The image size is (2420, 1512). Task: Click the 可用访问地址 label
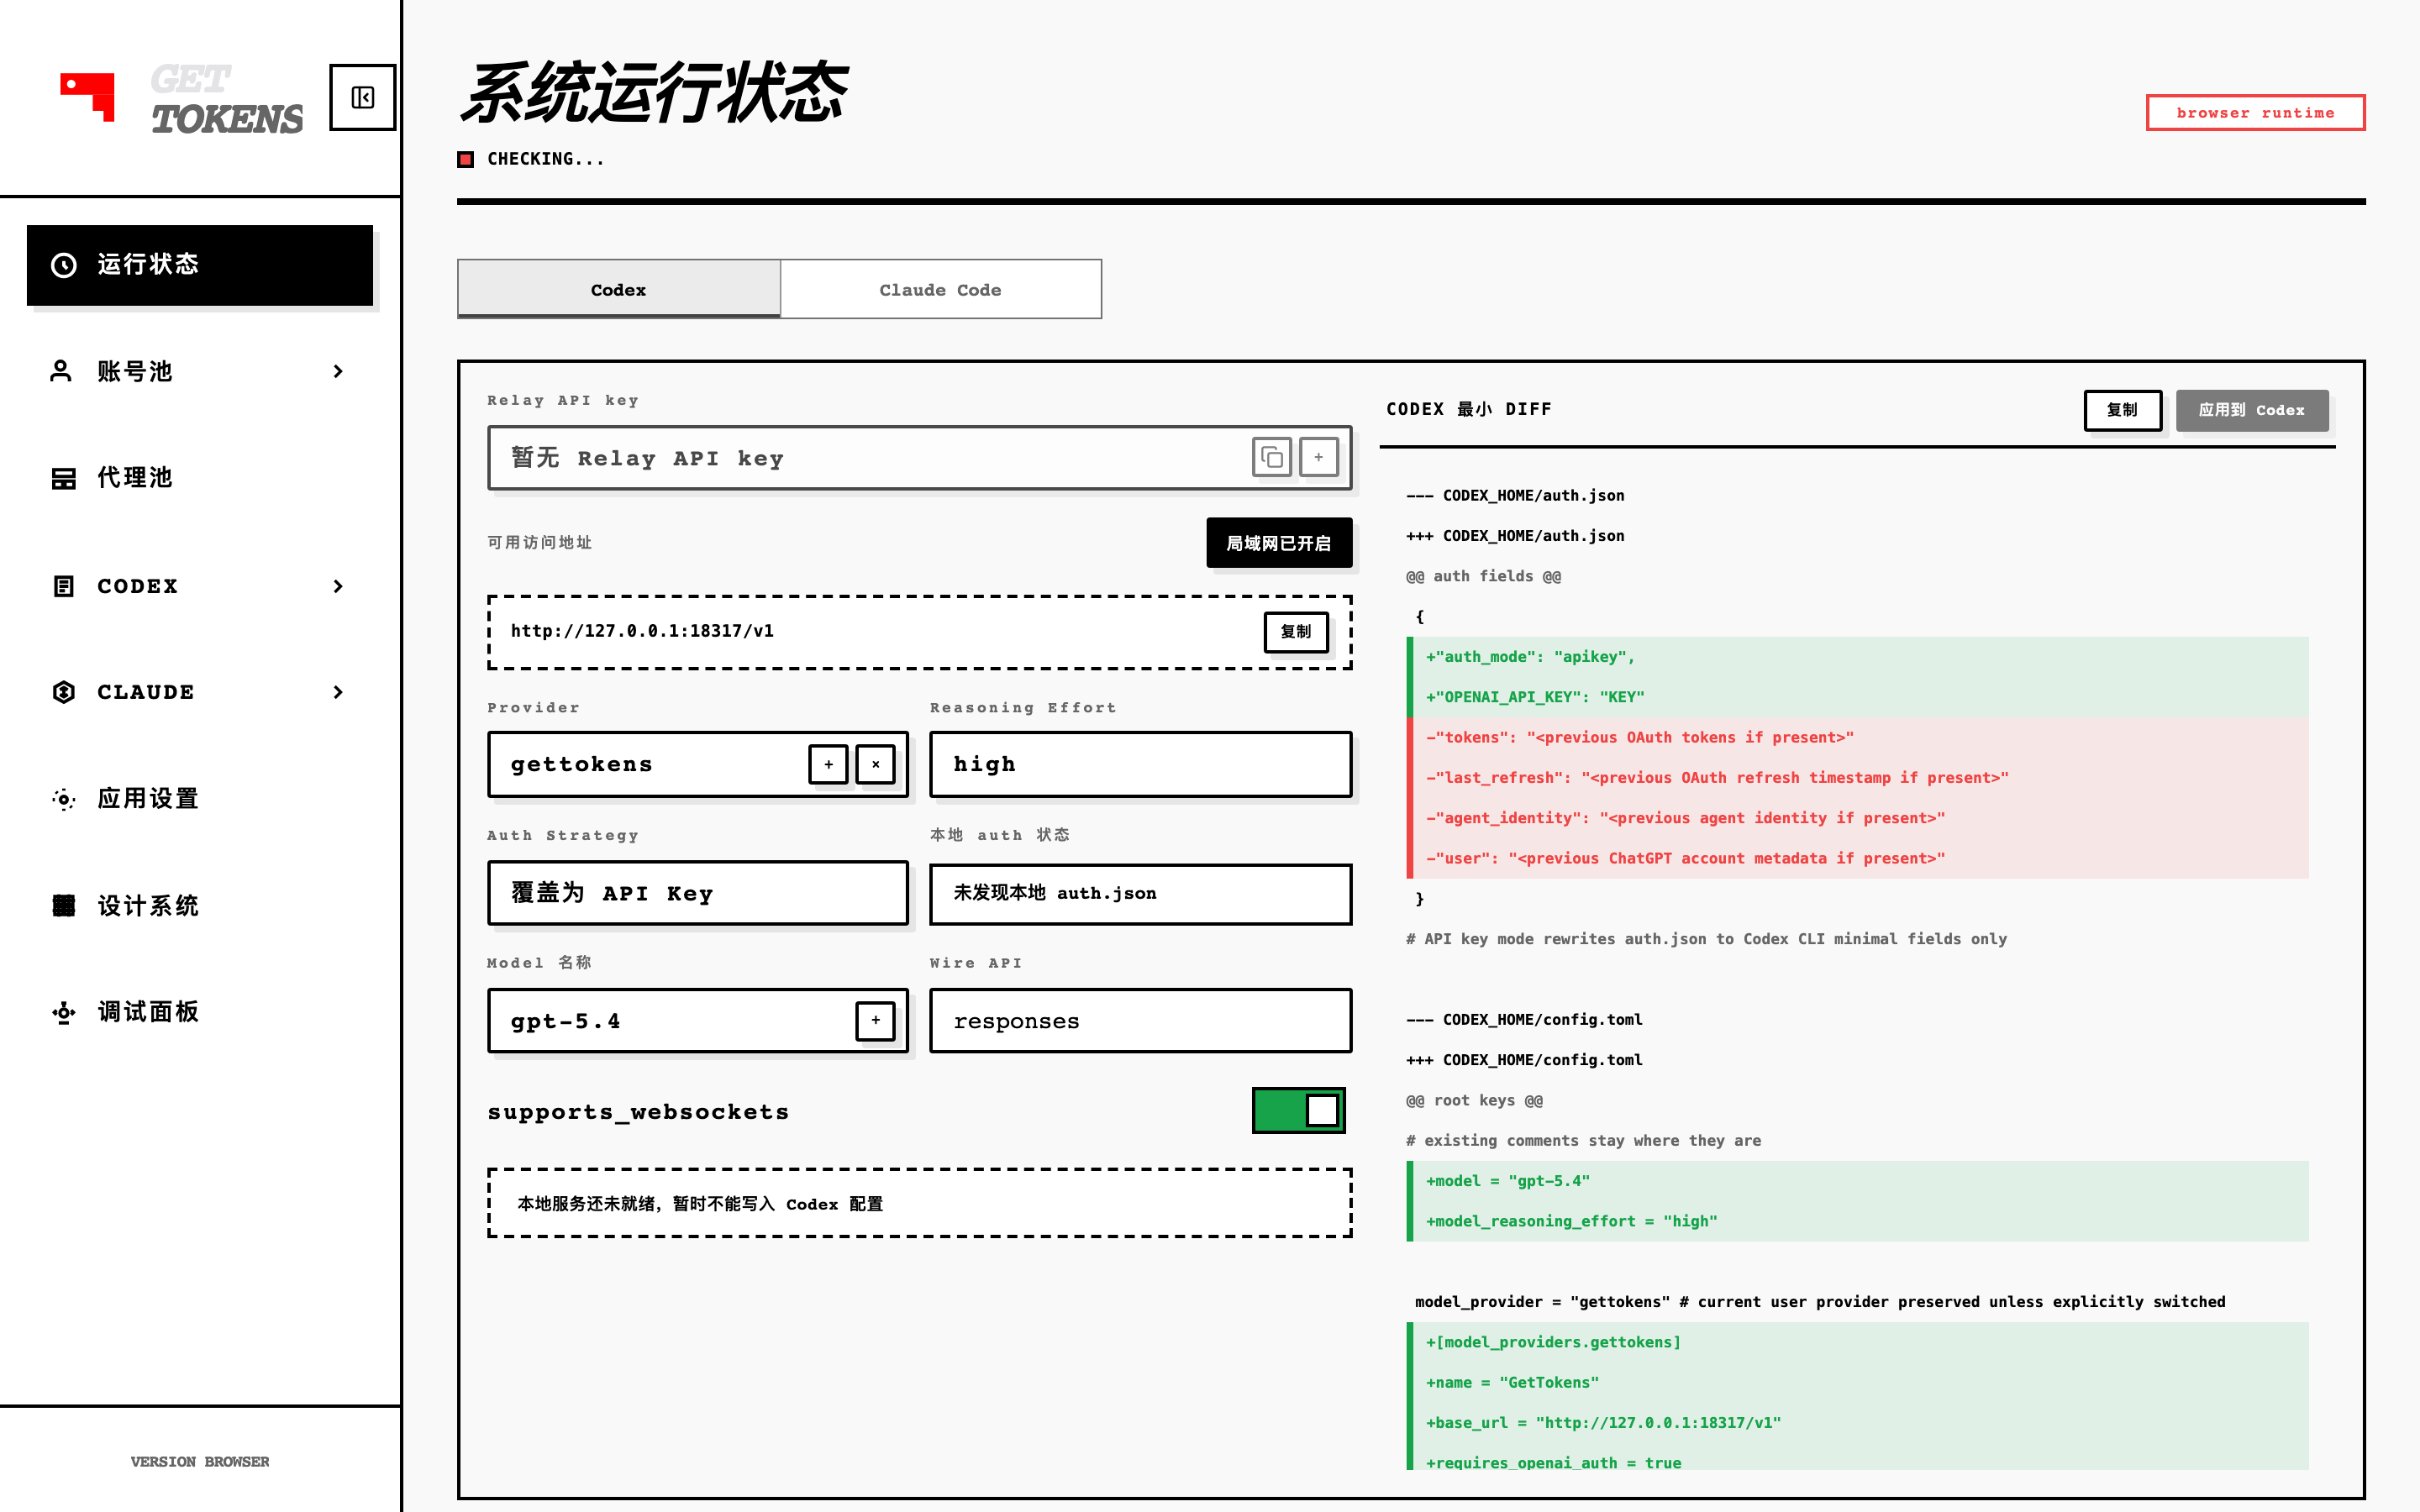coord(540,543)
